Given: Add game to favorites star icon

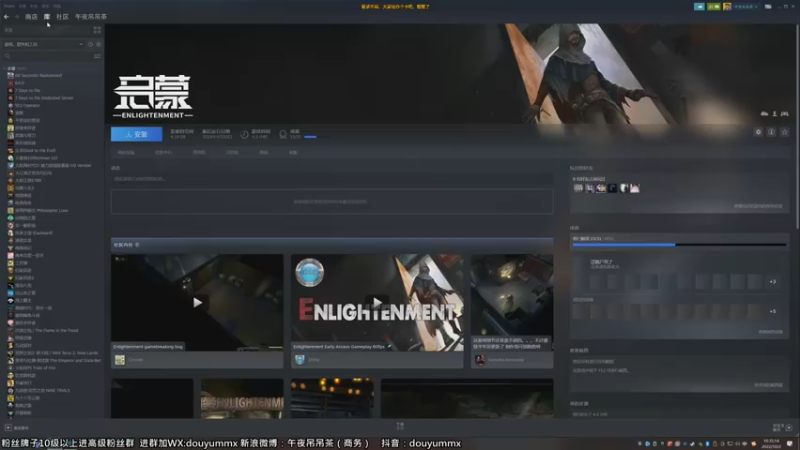Looking at the screenshot, I should coord(785,132).
